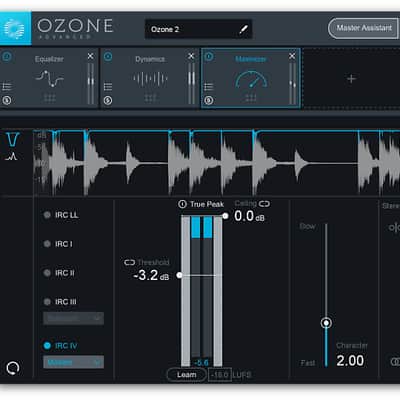Image resolution: width=400 pixels, height=400 pixels.
Task: Grab the Dynamics module drag handle
Action: coord(150,98)
